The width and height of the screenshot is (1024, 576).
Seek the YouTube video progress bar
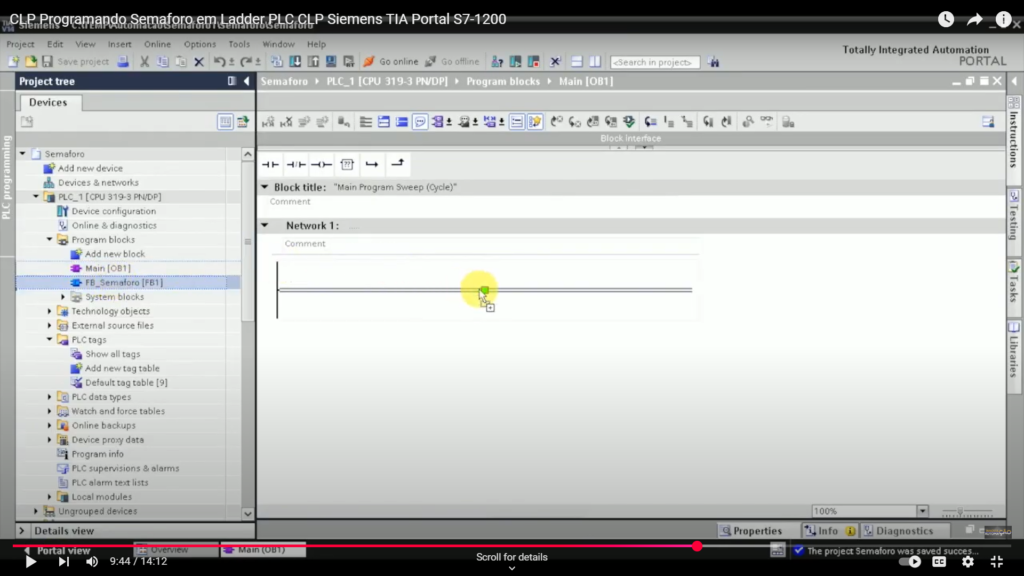(x=512, y=546)
